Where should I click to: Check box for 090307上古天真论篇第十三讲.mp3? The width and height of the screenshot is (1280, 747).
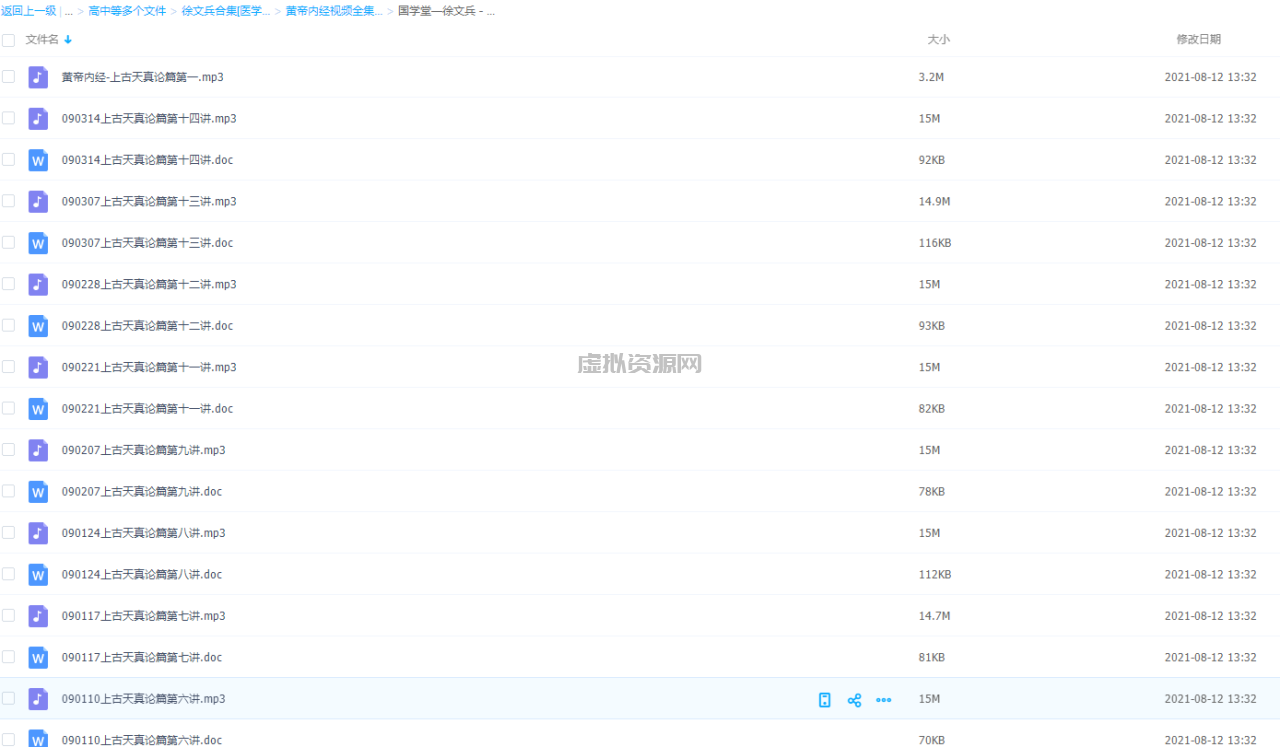click(8, 201)
